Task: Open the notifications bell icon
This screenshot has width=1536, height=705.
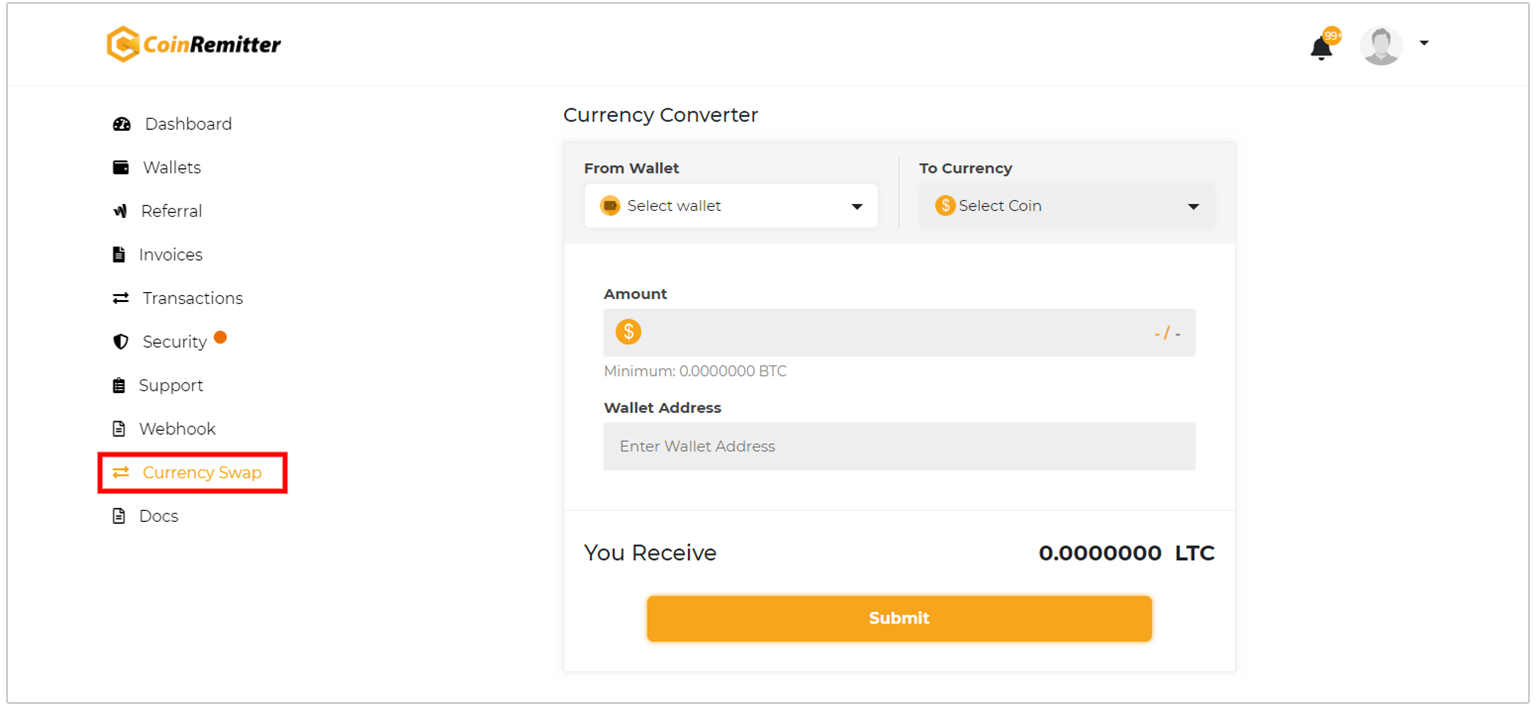Action: 1322,47
